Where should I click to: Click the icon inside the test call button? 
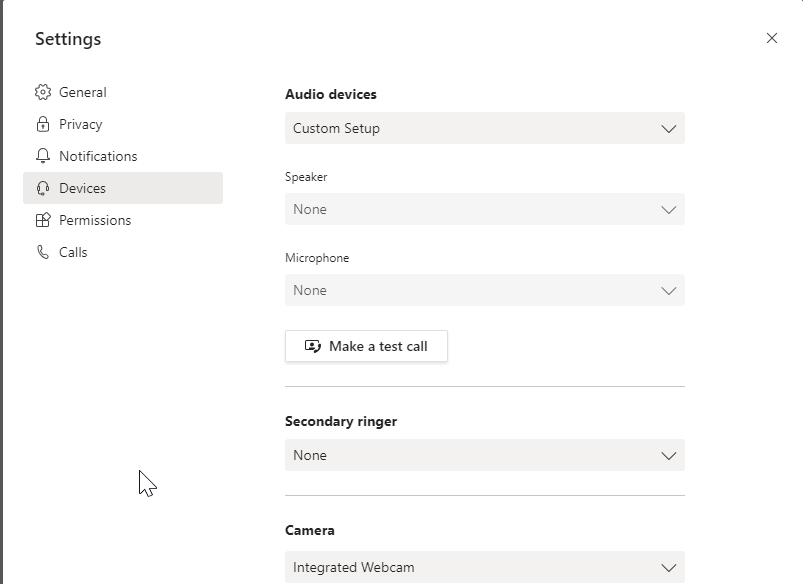(x=313, y=346)
